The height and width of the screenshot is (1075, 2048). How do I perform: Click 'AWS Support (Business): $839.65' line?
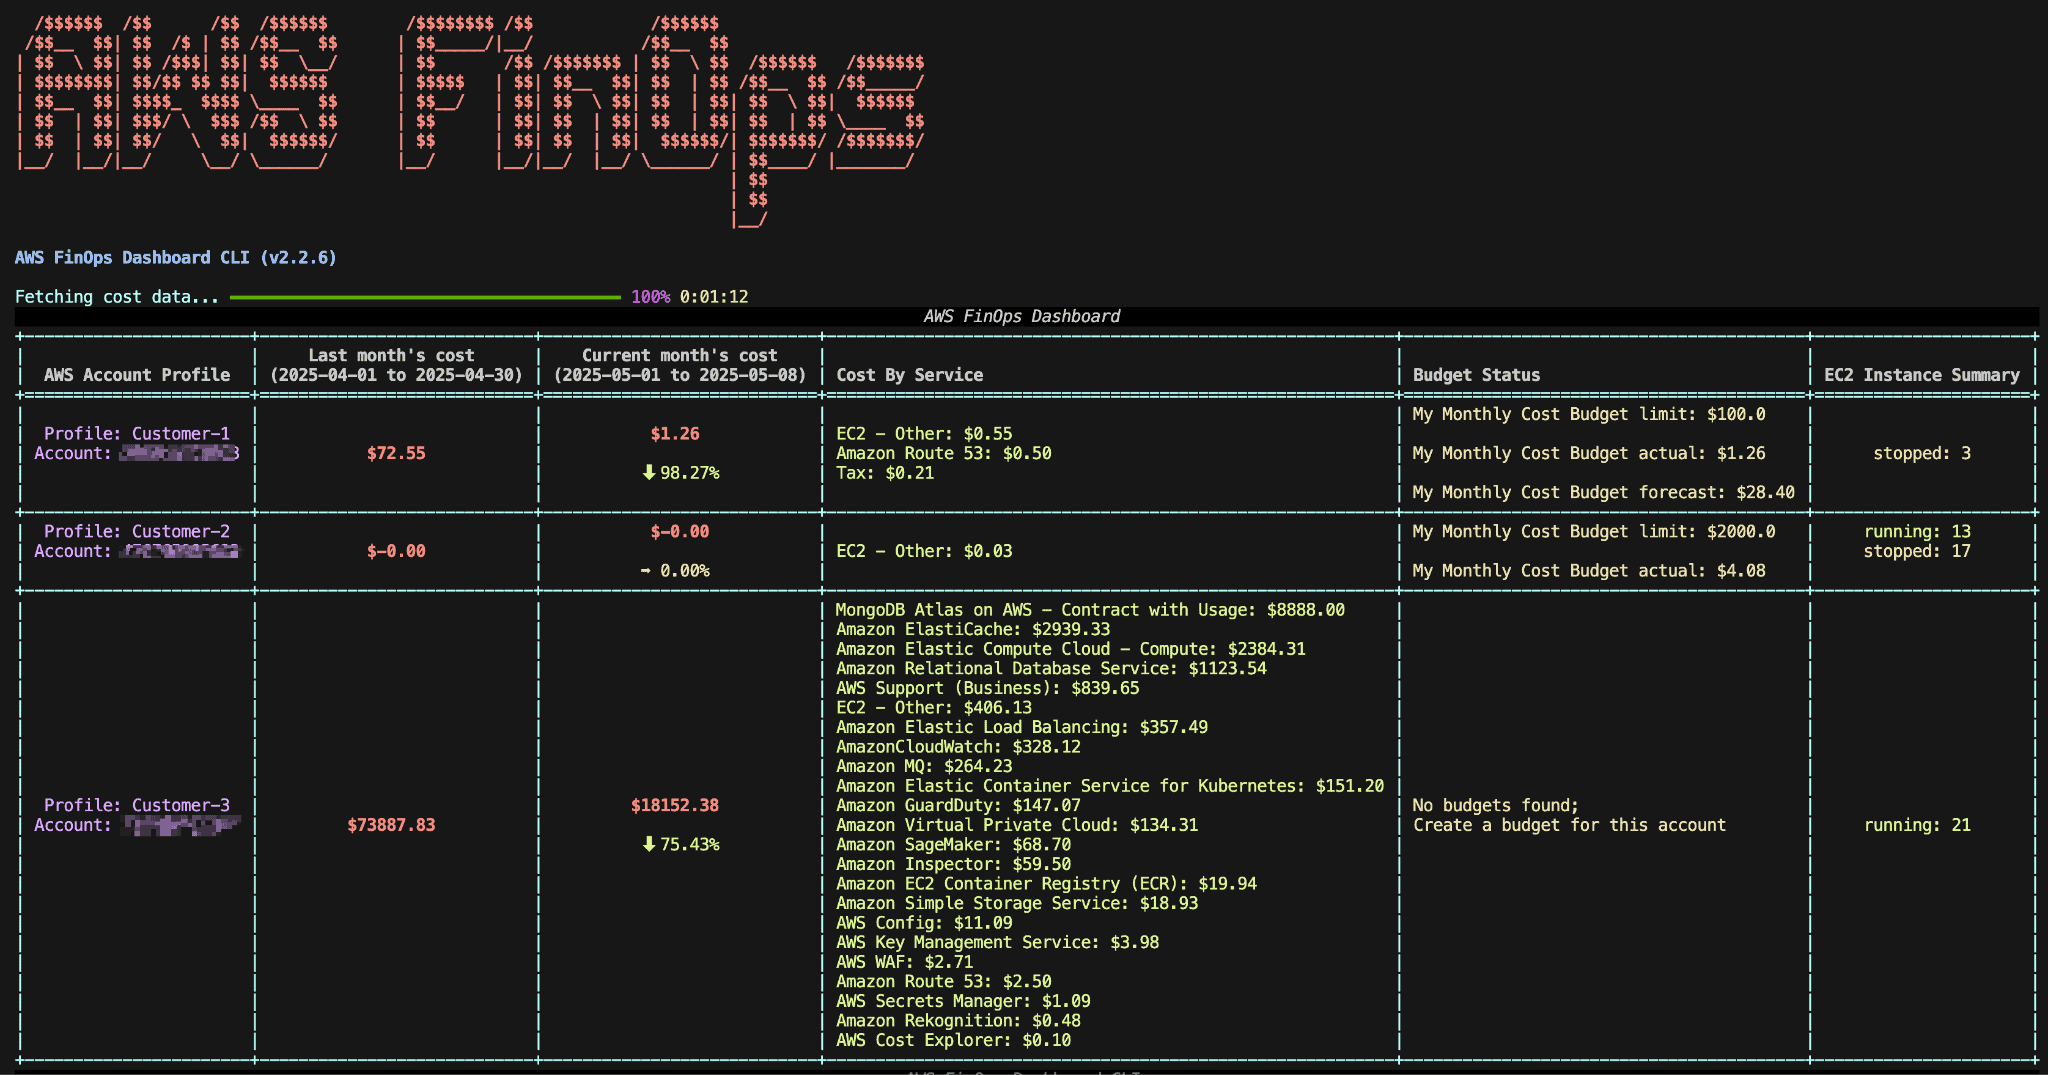pos(988,688)
